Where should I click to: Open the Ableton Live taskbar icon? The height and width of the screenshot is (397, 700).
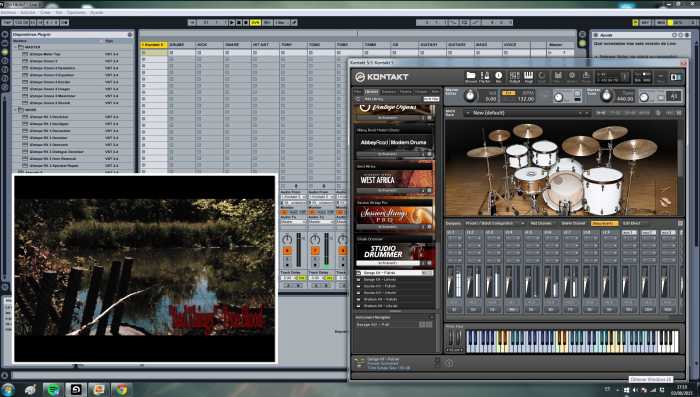pyautogui.click(x=76, y=389)
